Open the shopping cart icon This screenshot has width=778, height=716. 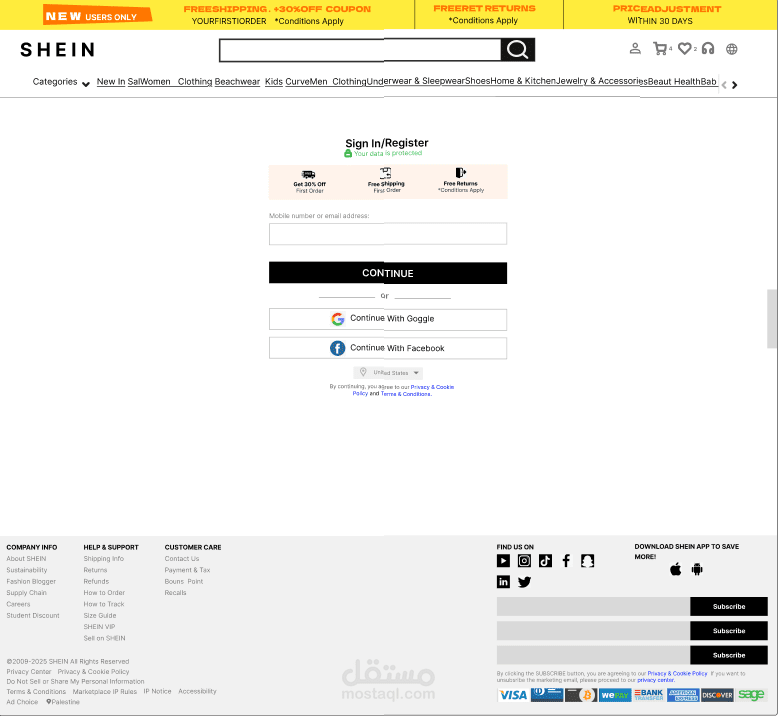tap(660, 49)
